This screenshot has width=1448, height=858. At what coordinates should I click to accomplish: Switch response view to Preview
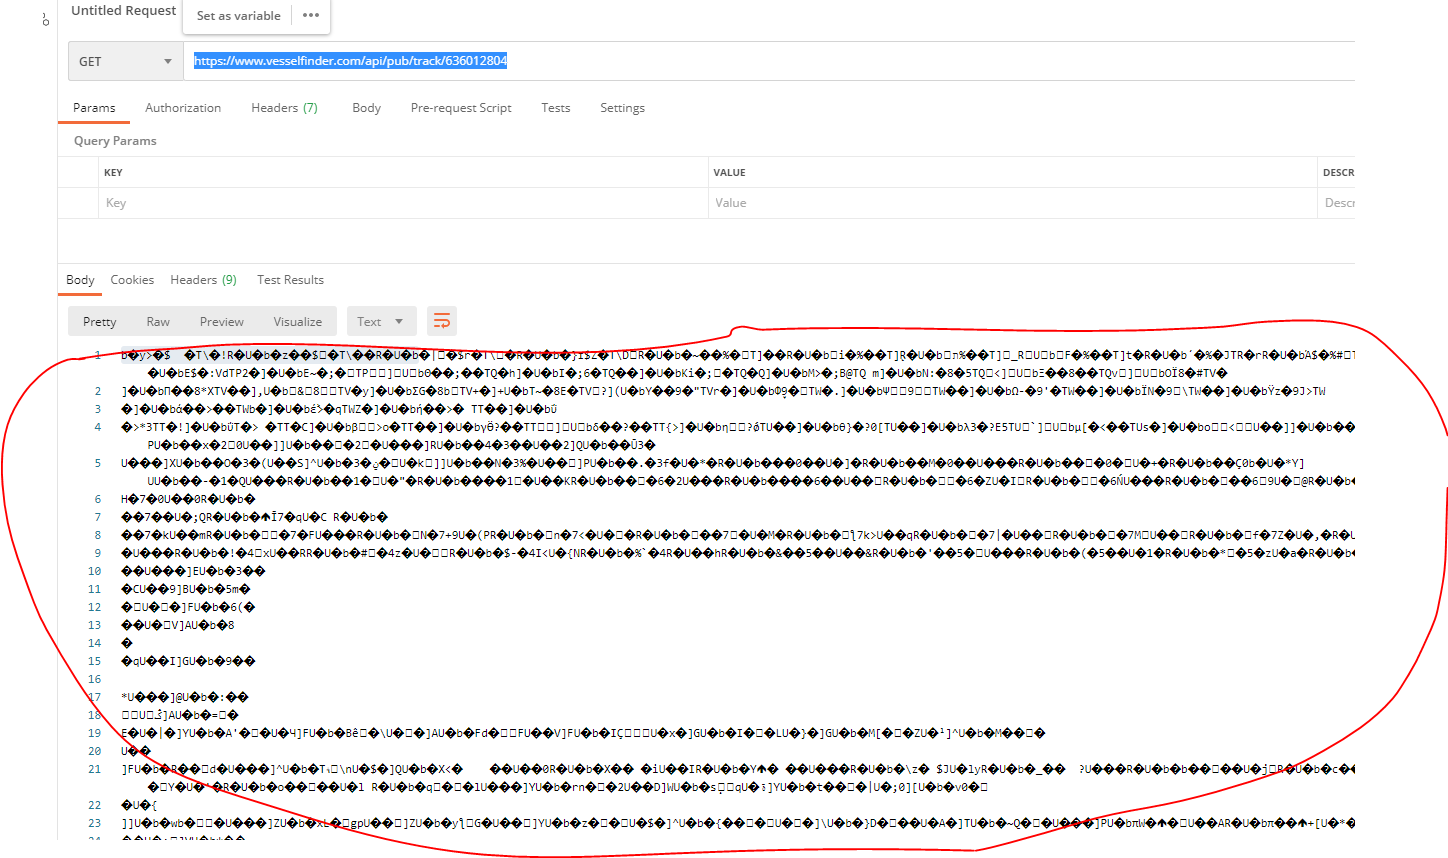[x=222, y=321]
